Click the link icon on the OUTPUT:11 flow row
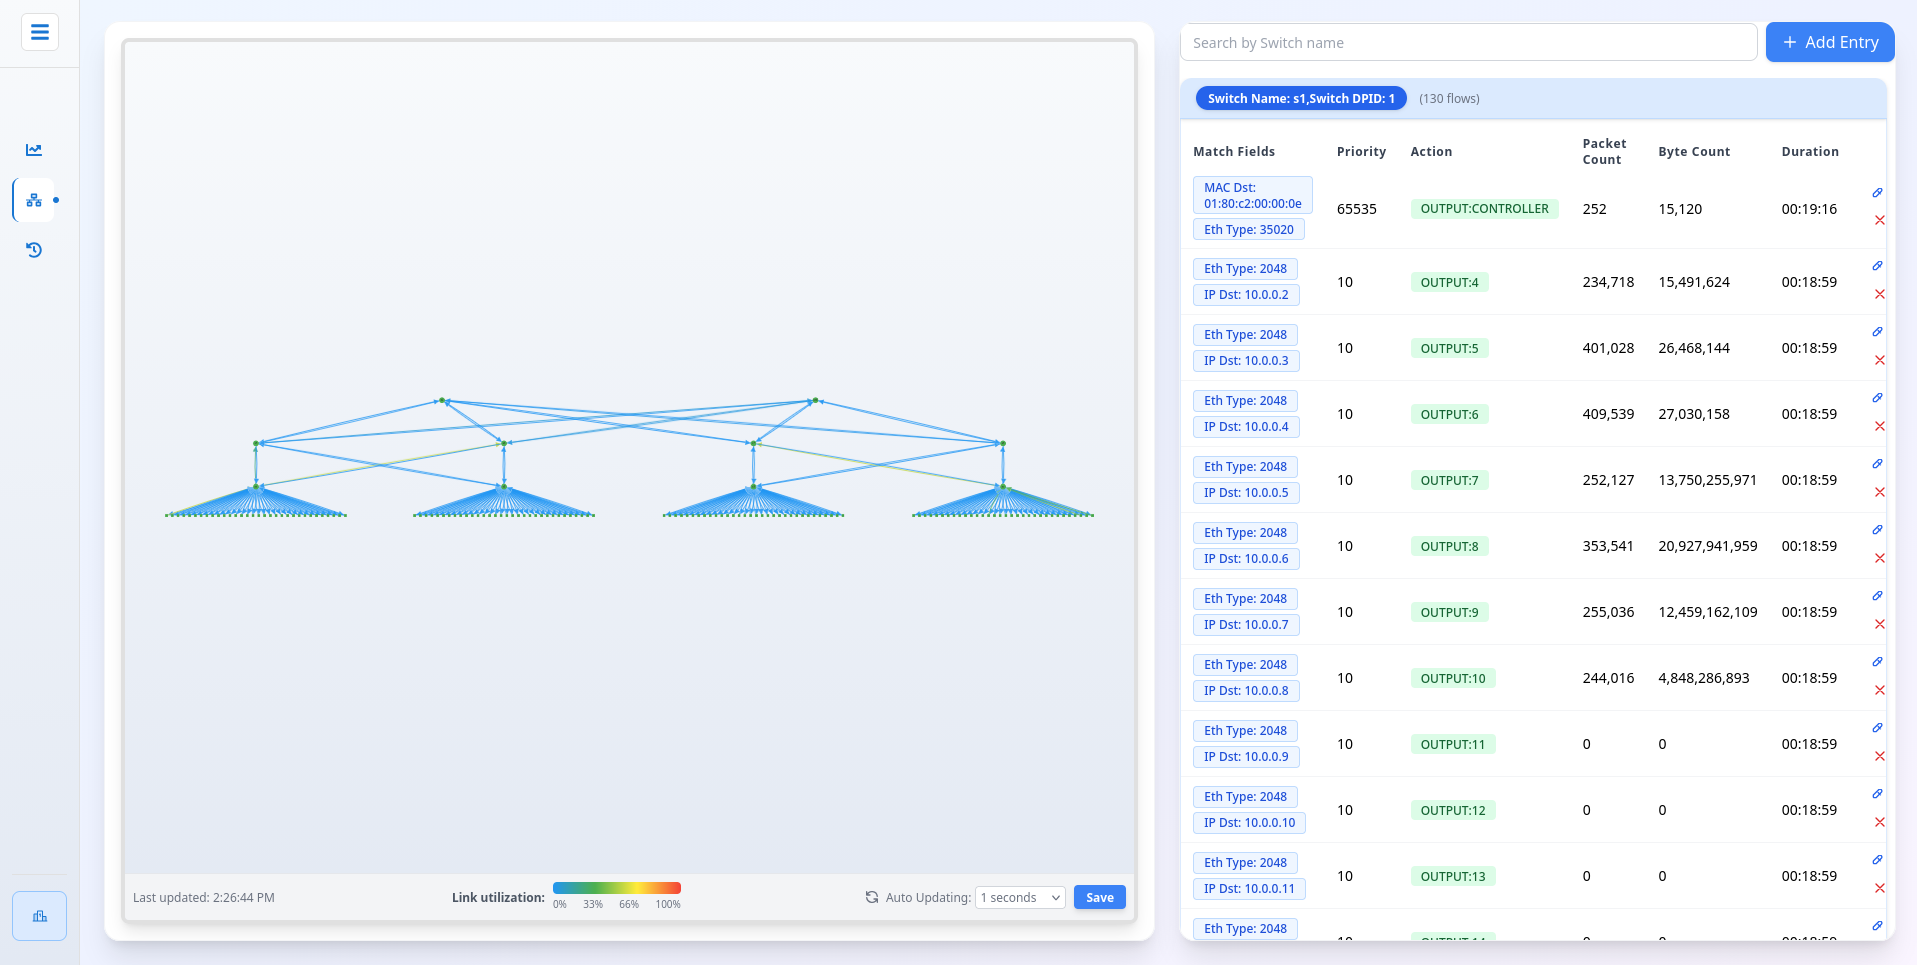Screen dimensions: 1917x965 coord(1875,728)
